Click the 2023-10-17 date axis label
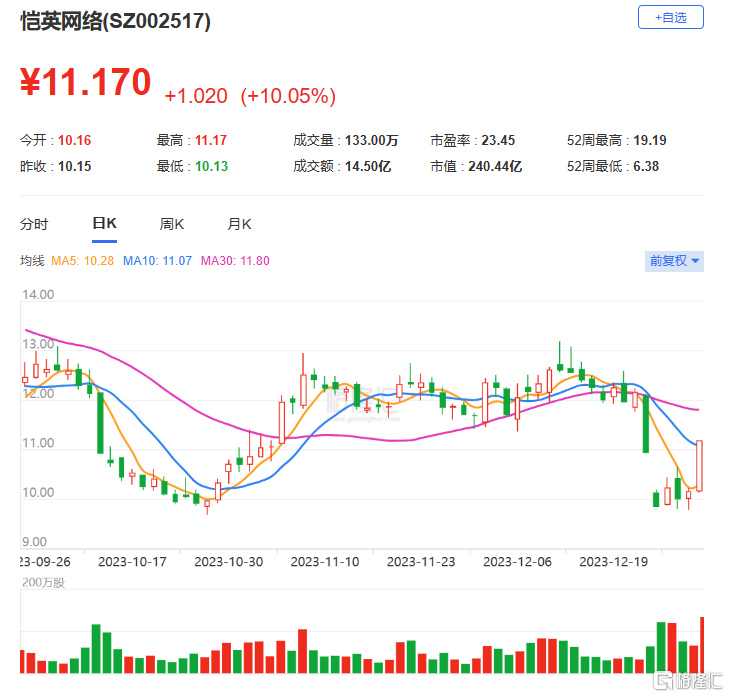The image size is (729, 697). click(132, 562)
